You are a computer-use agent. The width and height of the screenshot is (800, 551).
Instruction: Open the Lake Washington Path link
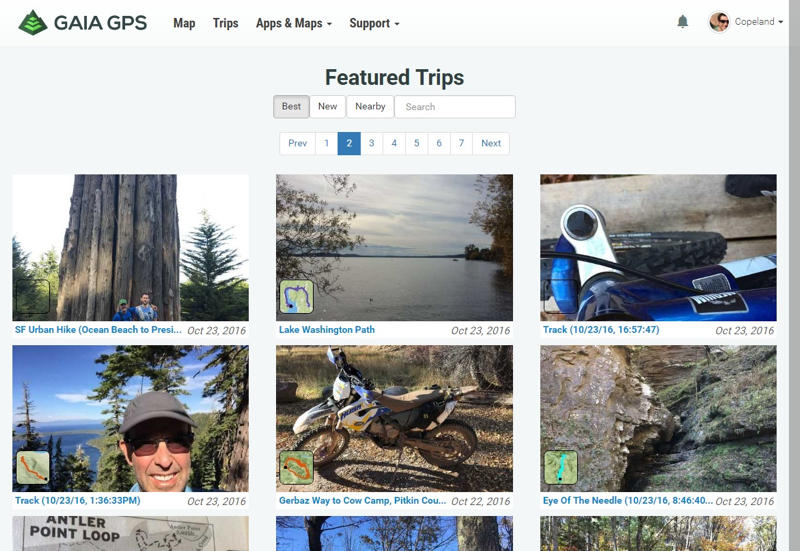pyautogui.click(x=327, y=330)
